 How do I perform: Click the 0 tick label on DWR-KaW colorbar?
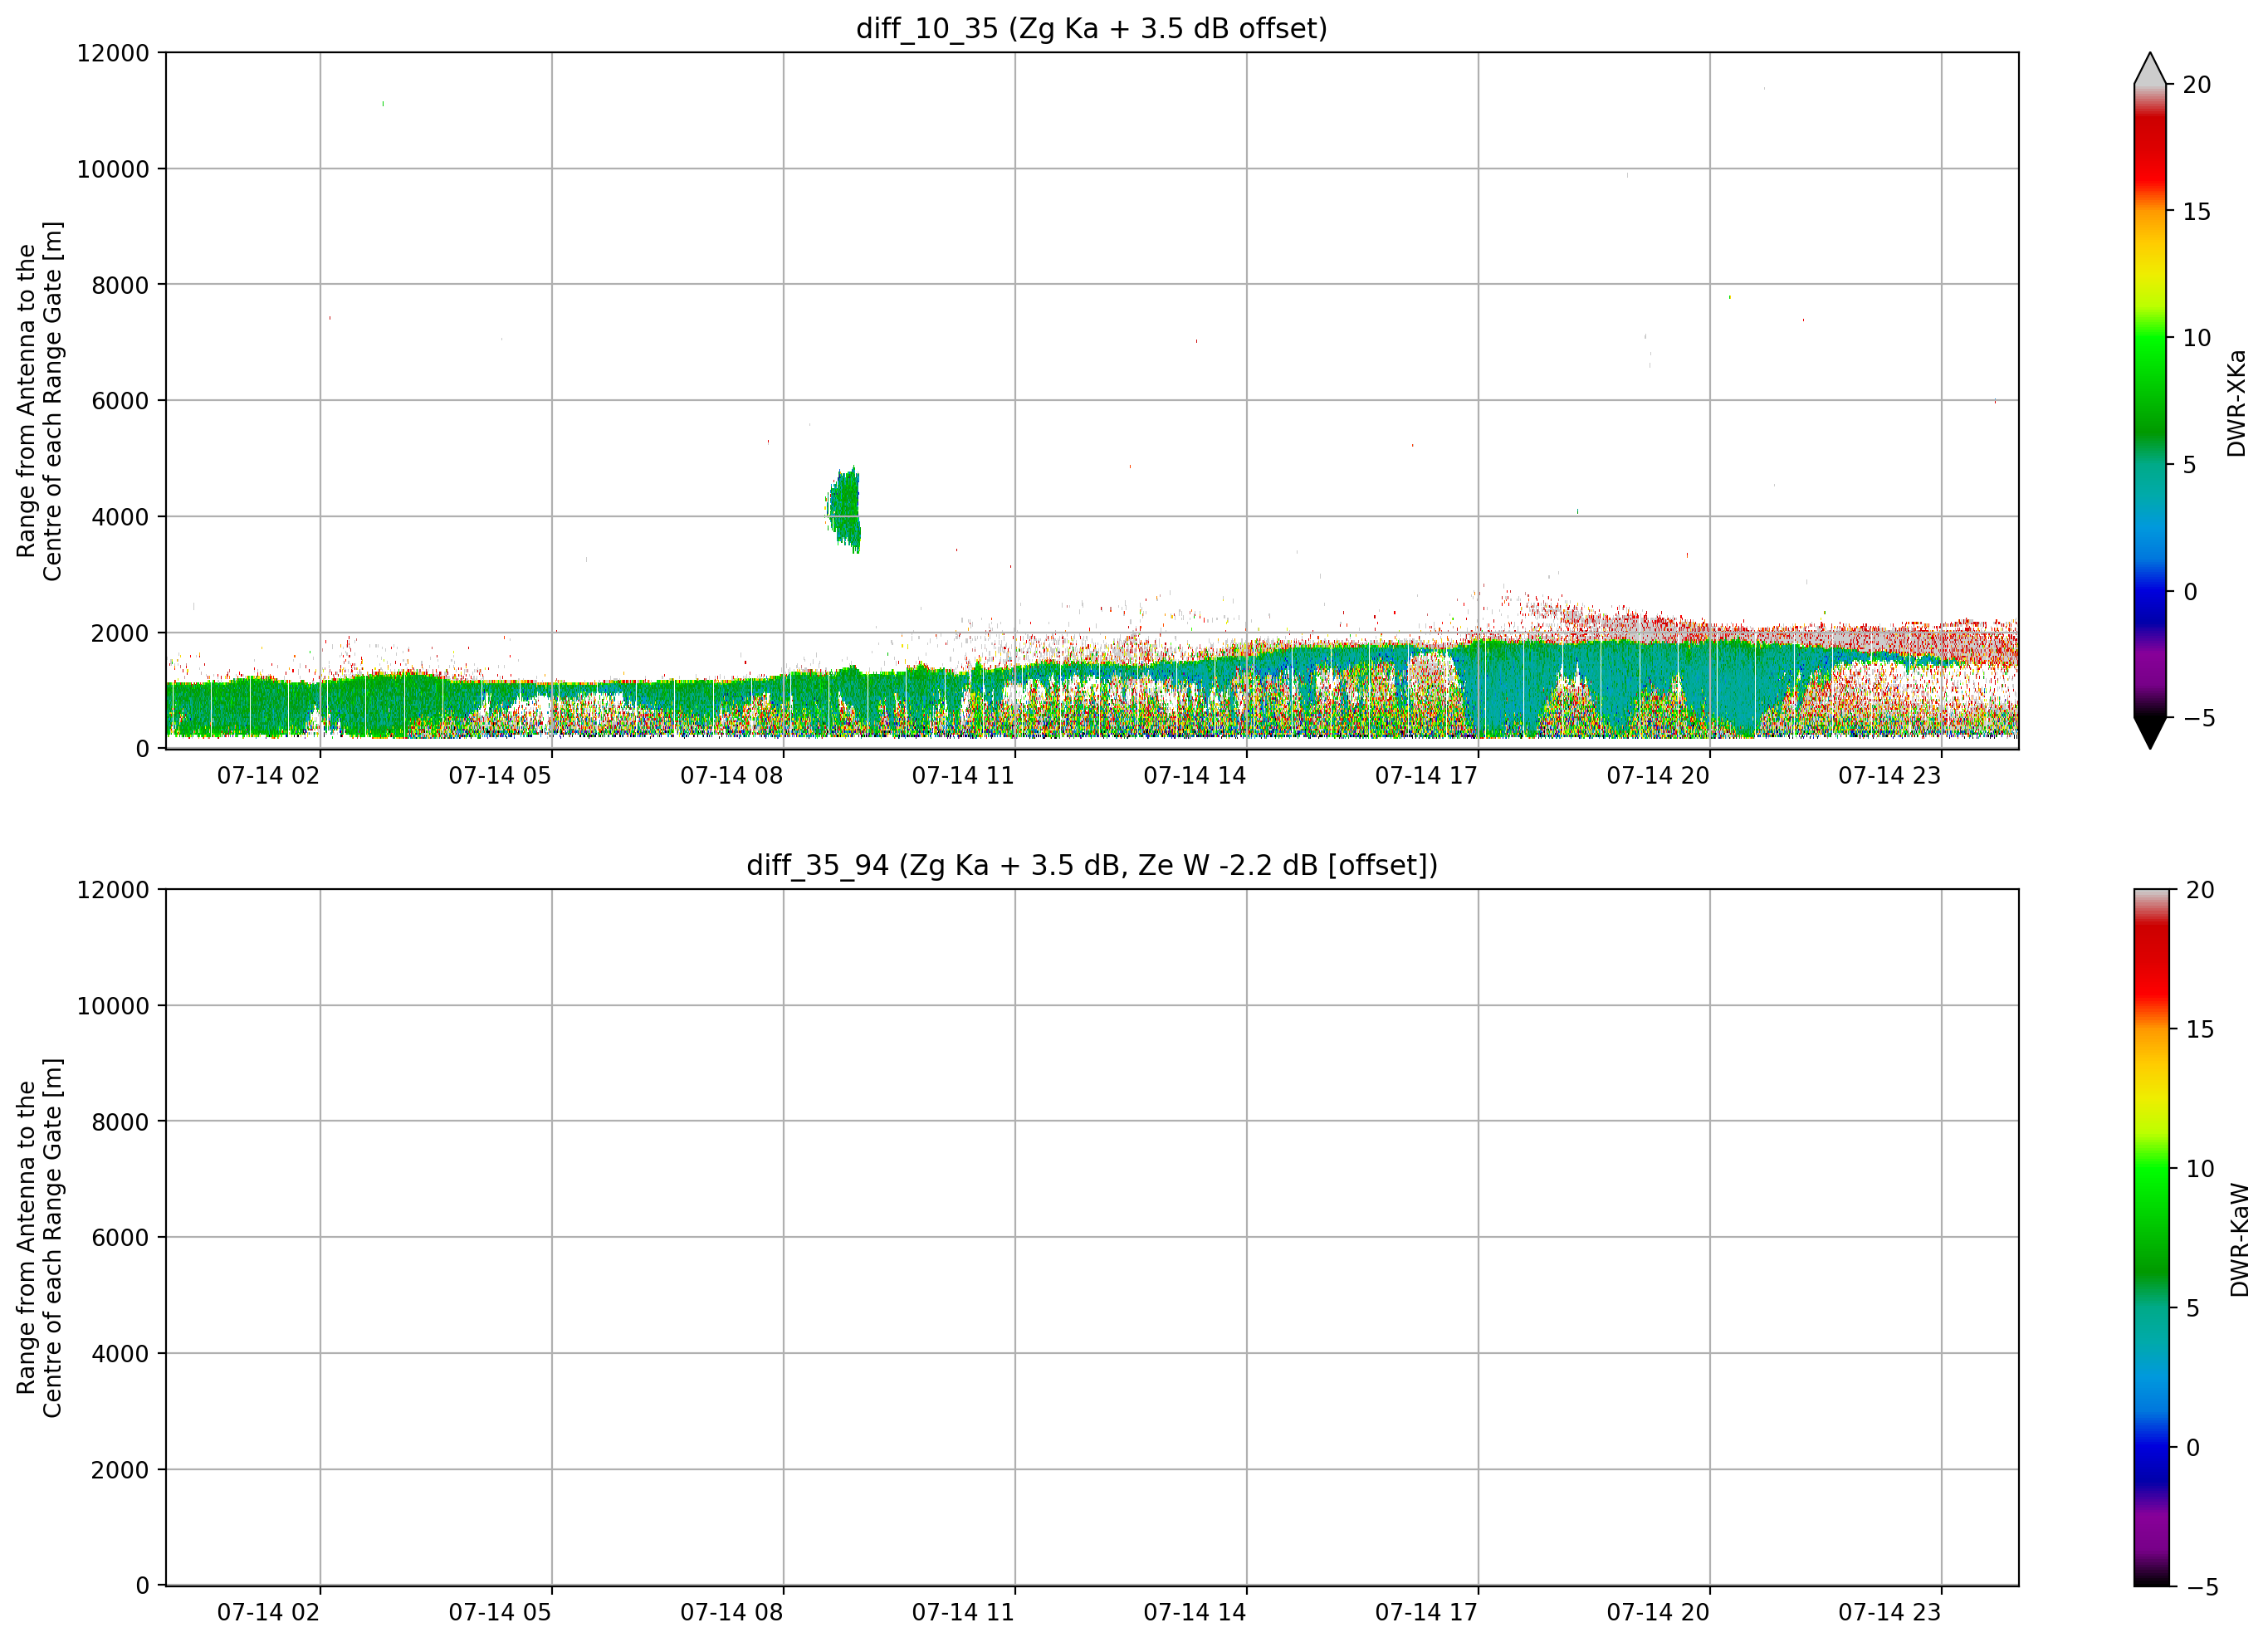click(x=2193, y=1447)
